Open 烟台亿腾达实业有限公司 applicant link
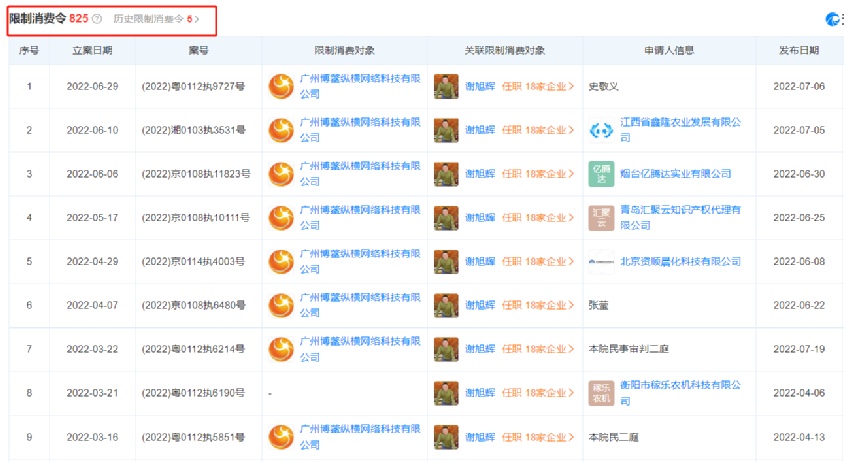Image resolution: width=844 pixels, height=462 pixels. click(676, 174)
